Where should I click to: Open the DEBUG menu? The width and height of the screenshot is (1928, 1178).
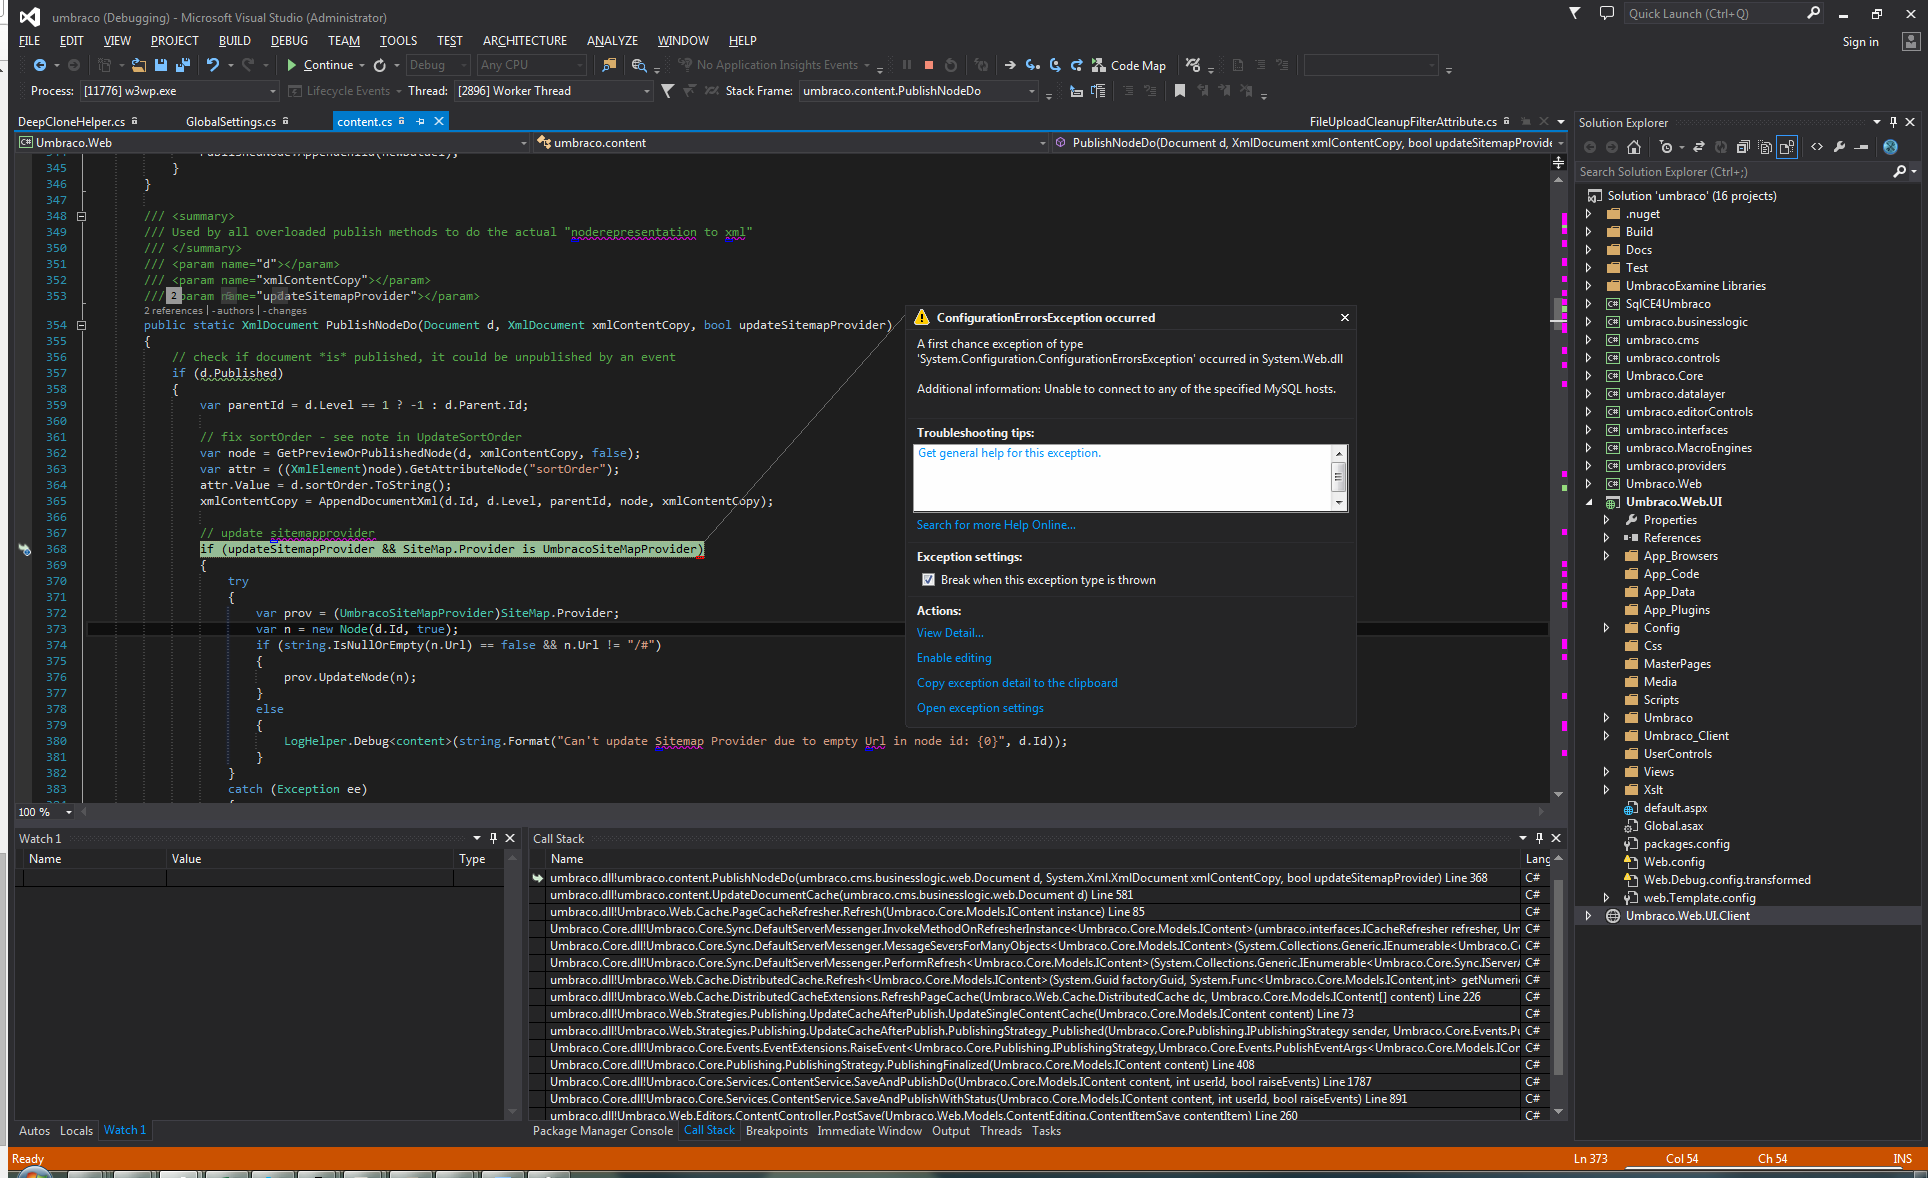pos(289,41)
